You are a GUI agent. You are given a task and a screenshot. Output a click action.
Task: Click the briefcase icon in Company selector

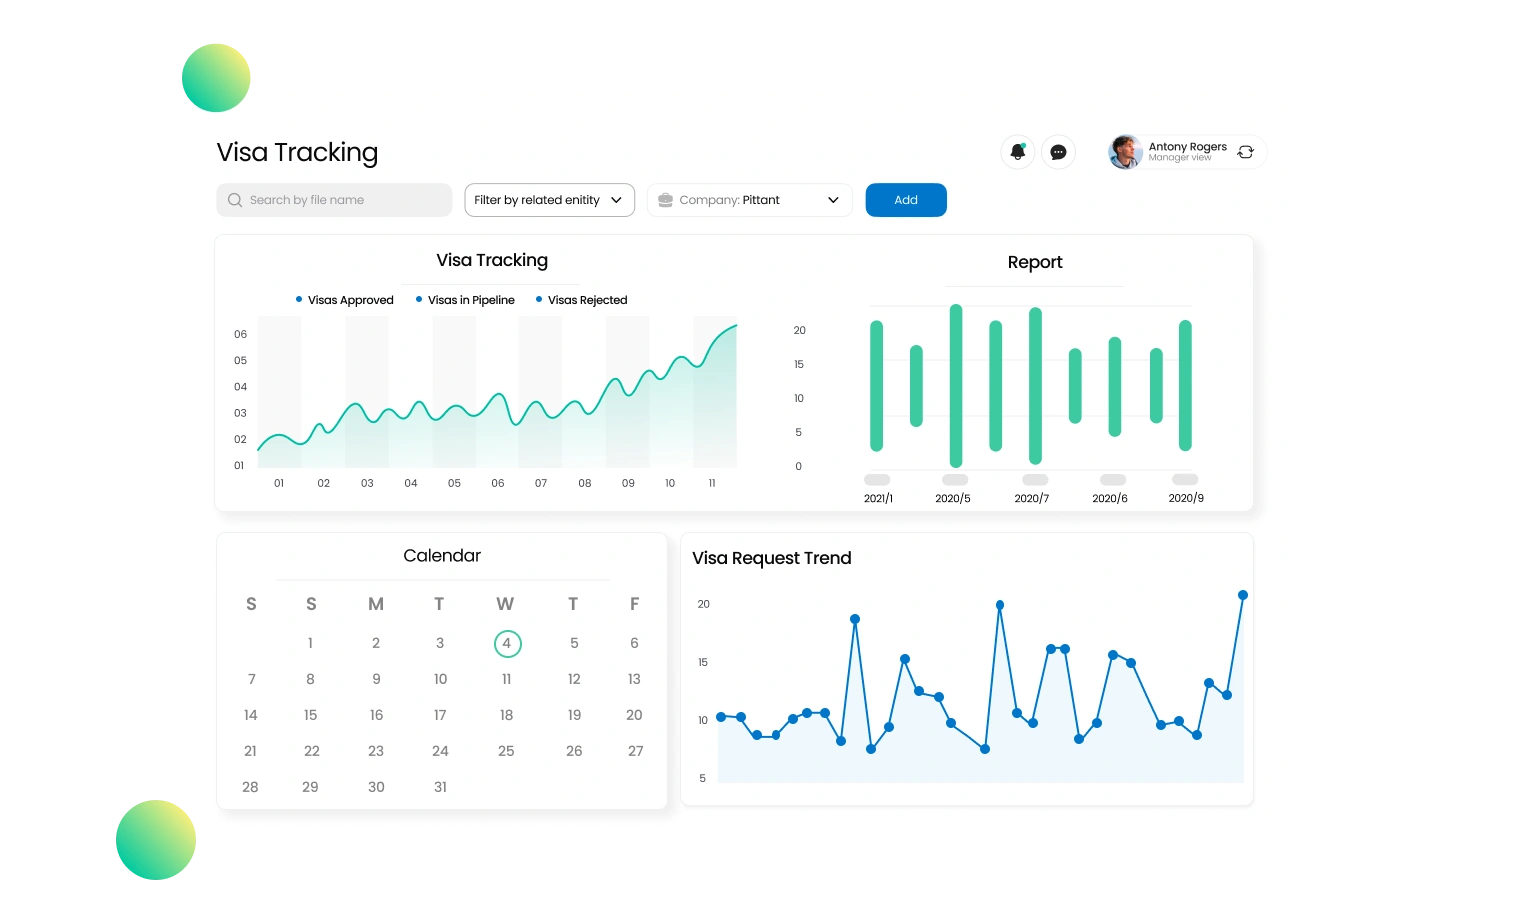(666, 200)
